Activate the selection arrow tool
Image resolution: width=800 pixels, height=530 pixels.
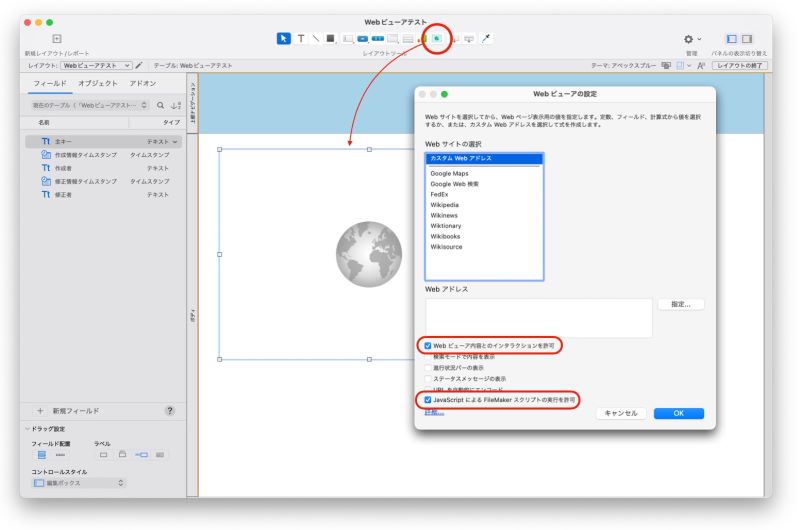coord(284,38)
